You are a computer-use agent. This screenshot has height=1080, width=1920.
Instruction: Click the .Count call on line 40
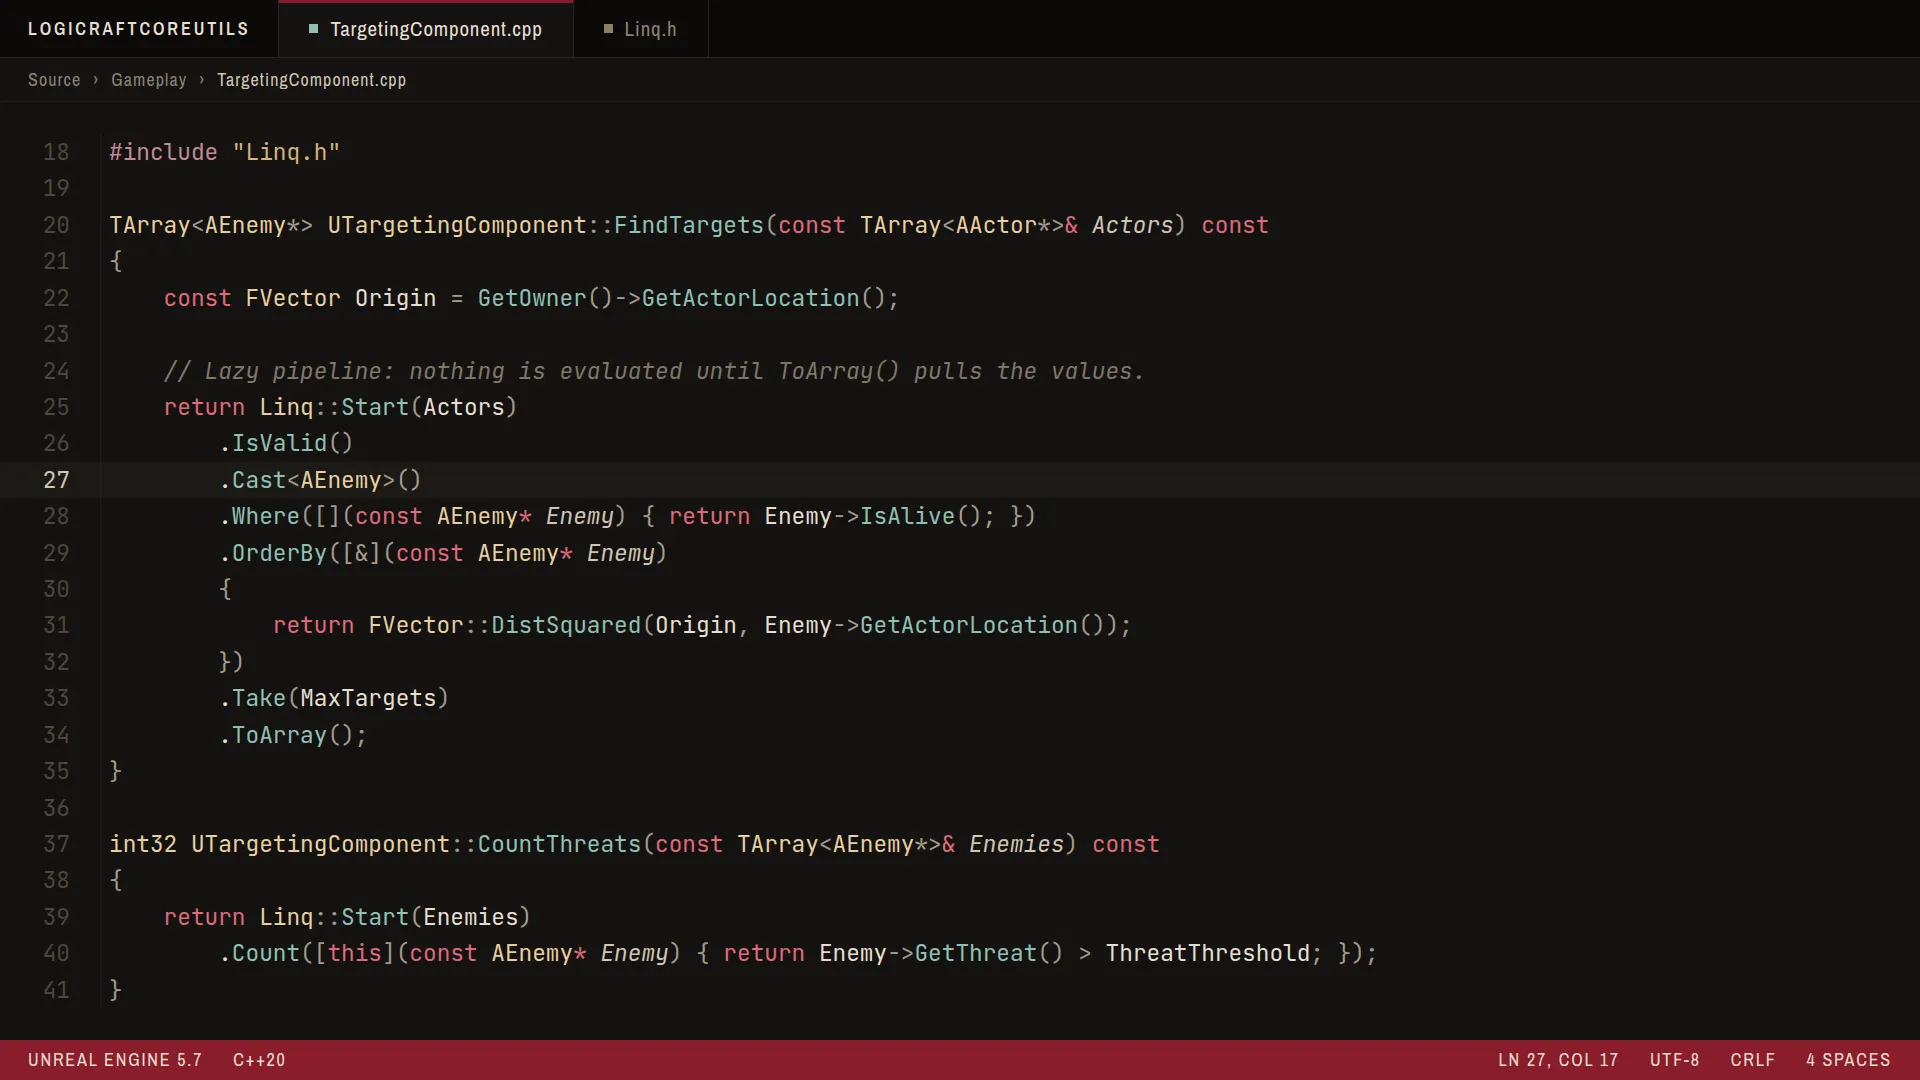point(259,953)
